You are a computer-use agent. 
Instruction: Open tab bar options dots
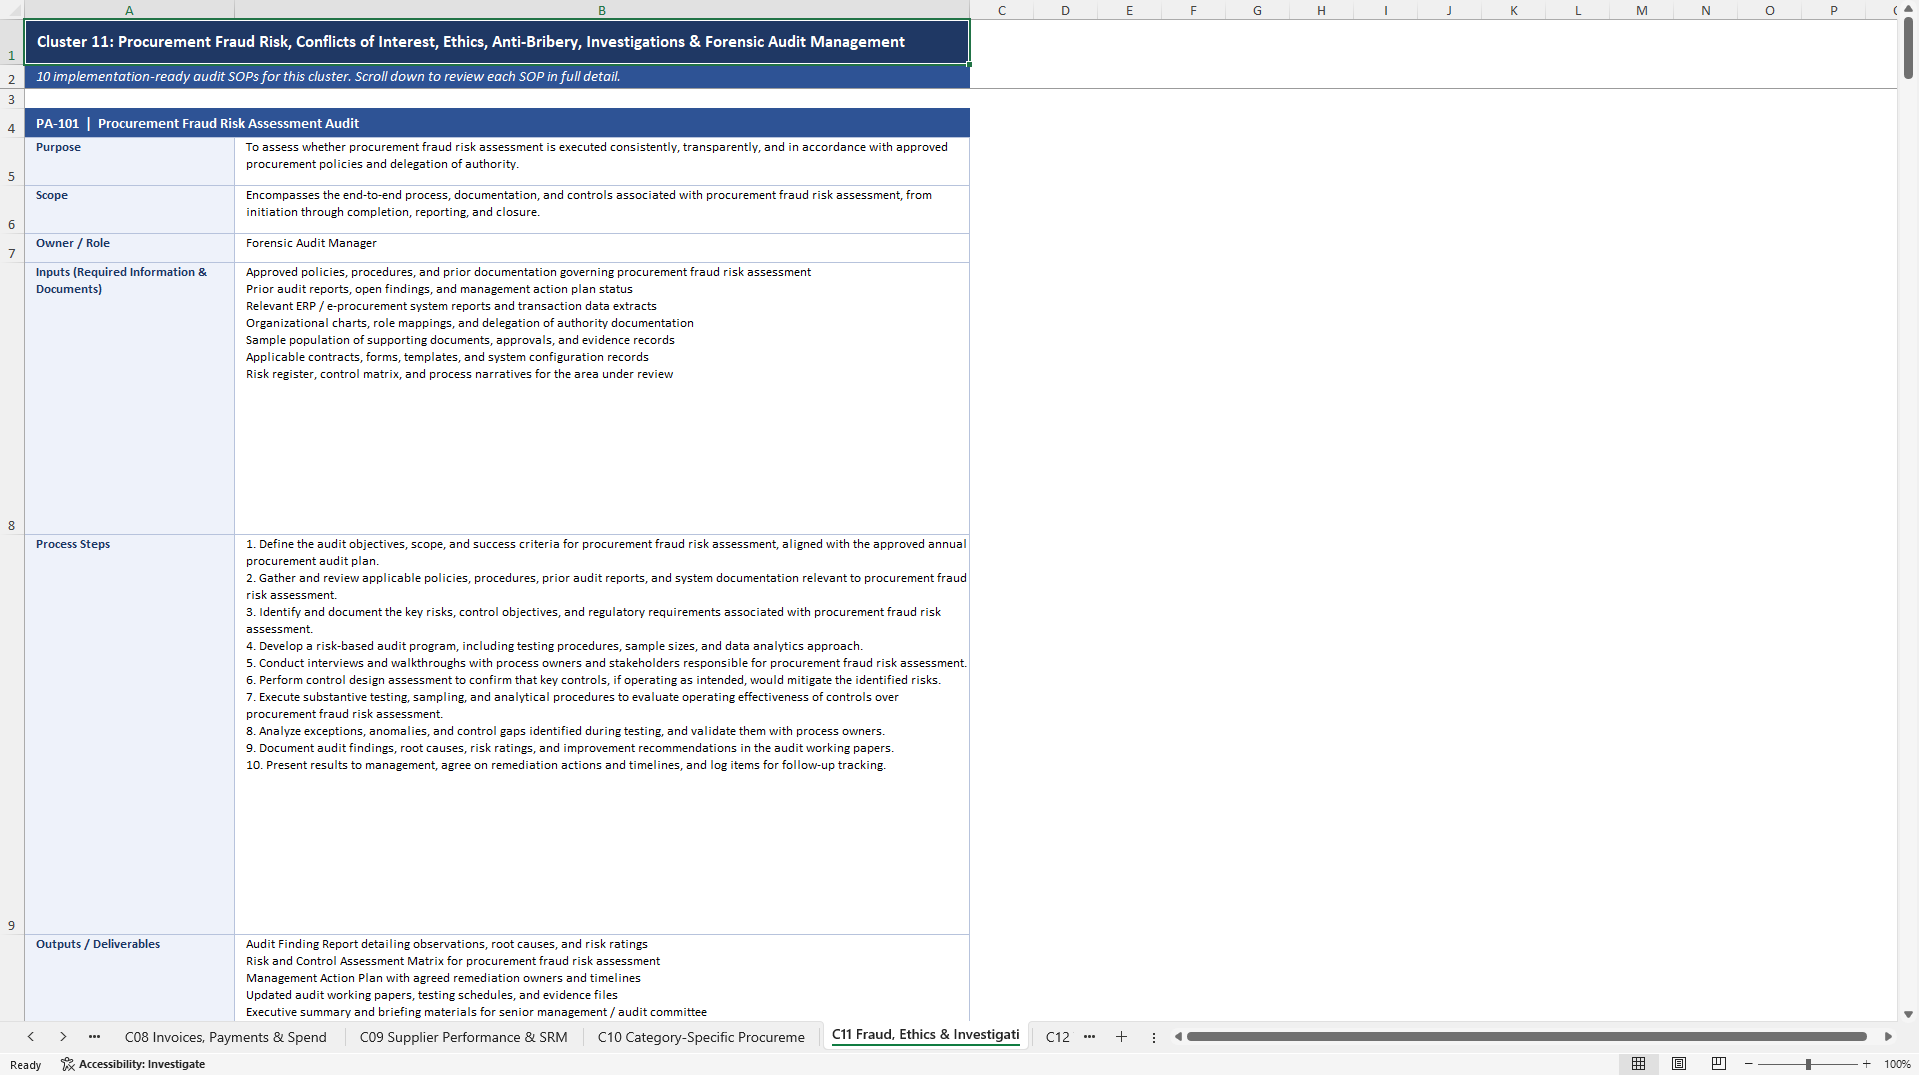tap(1153, 1037)
